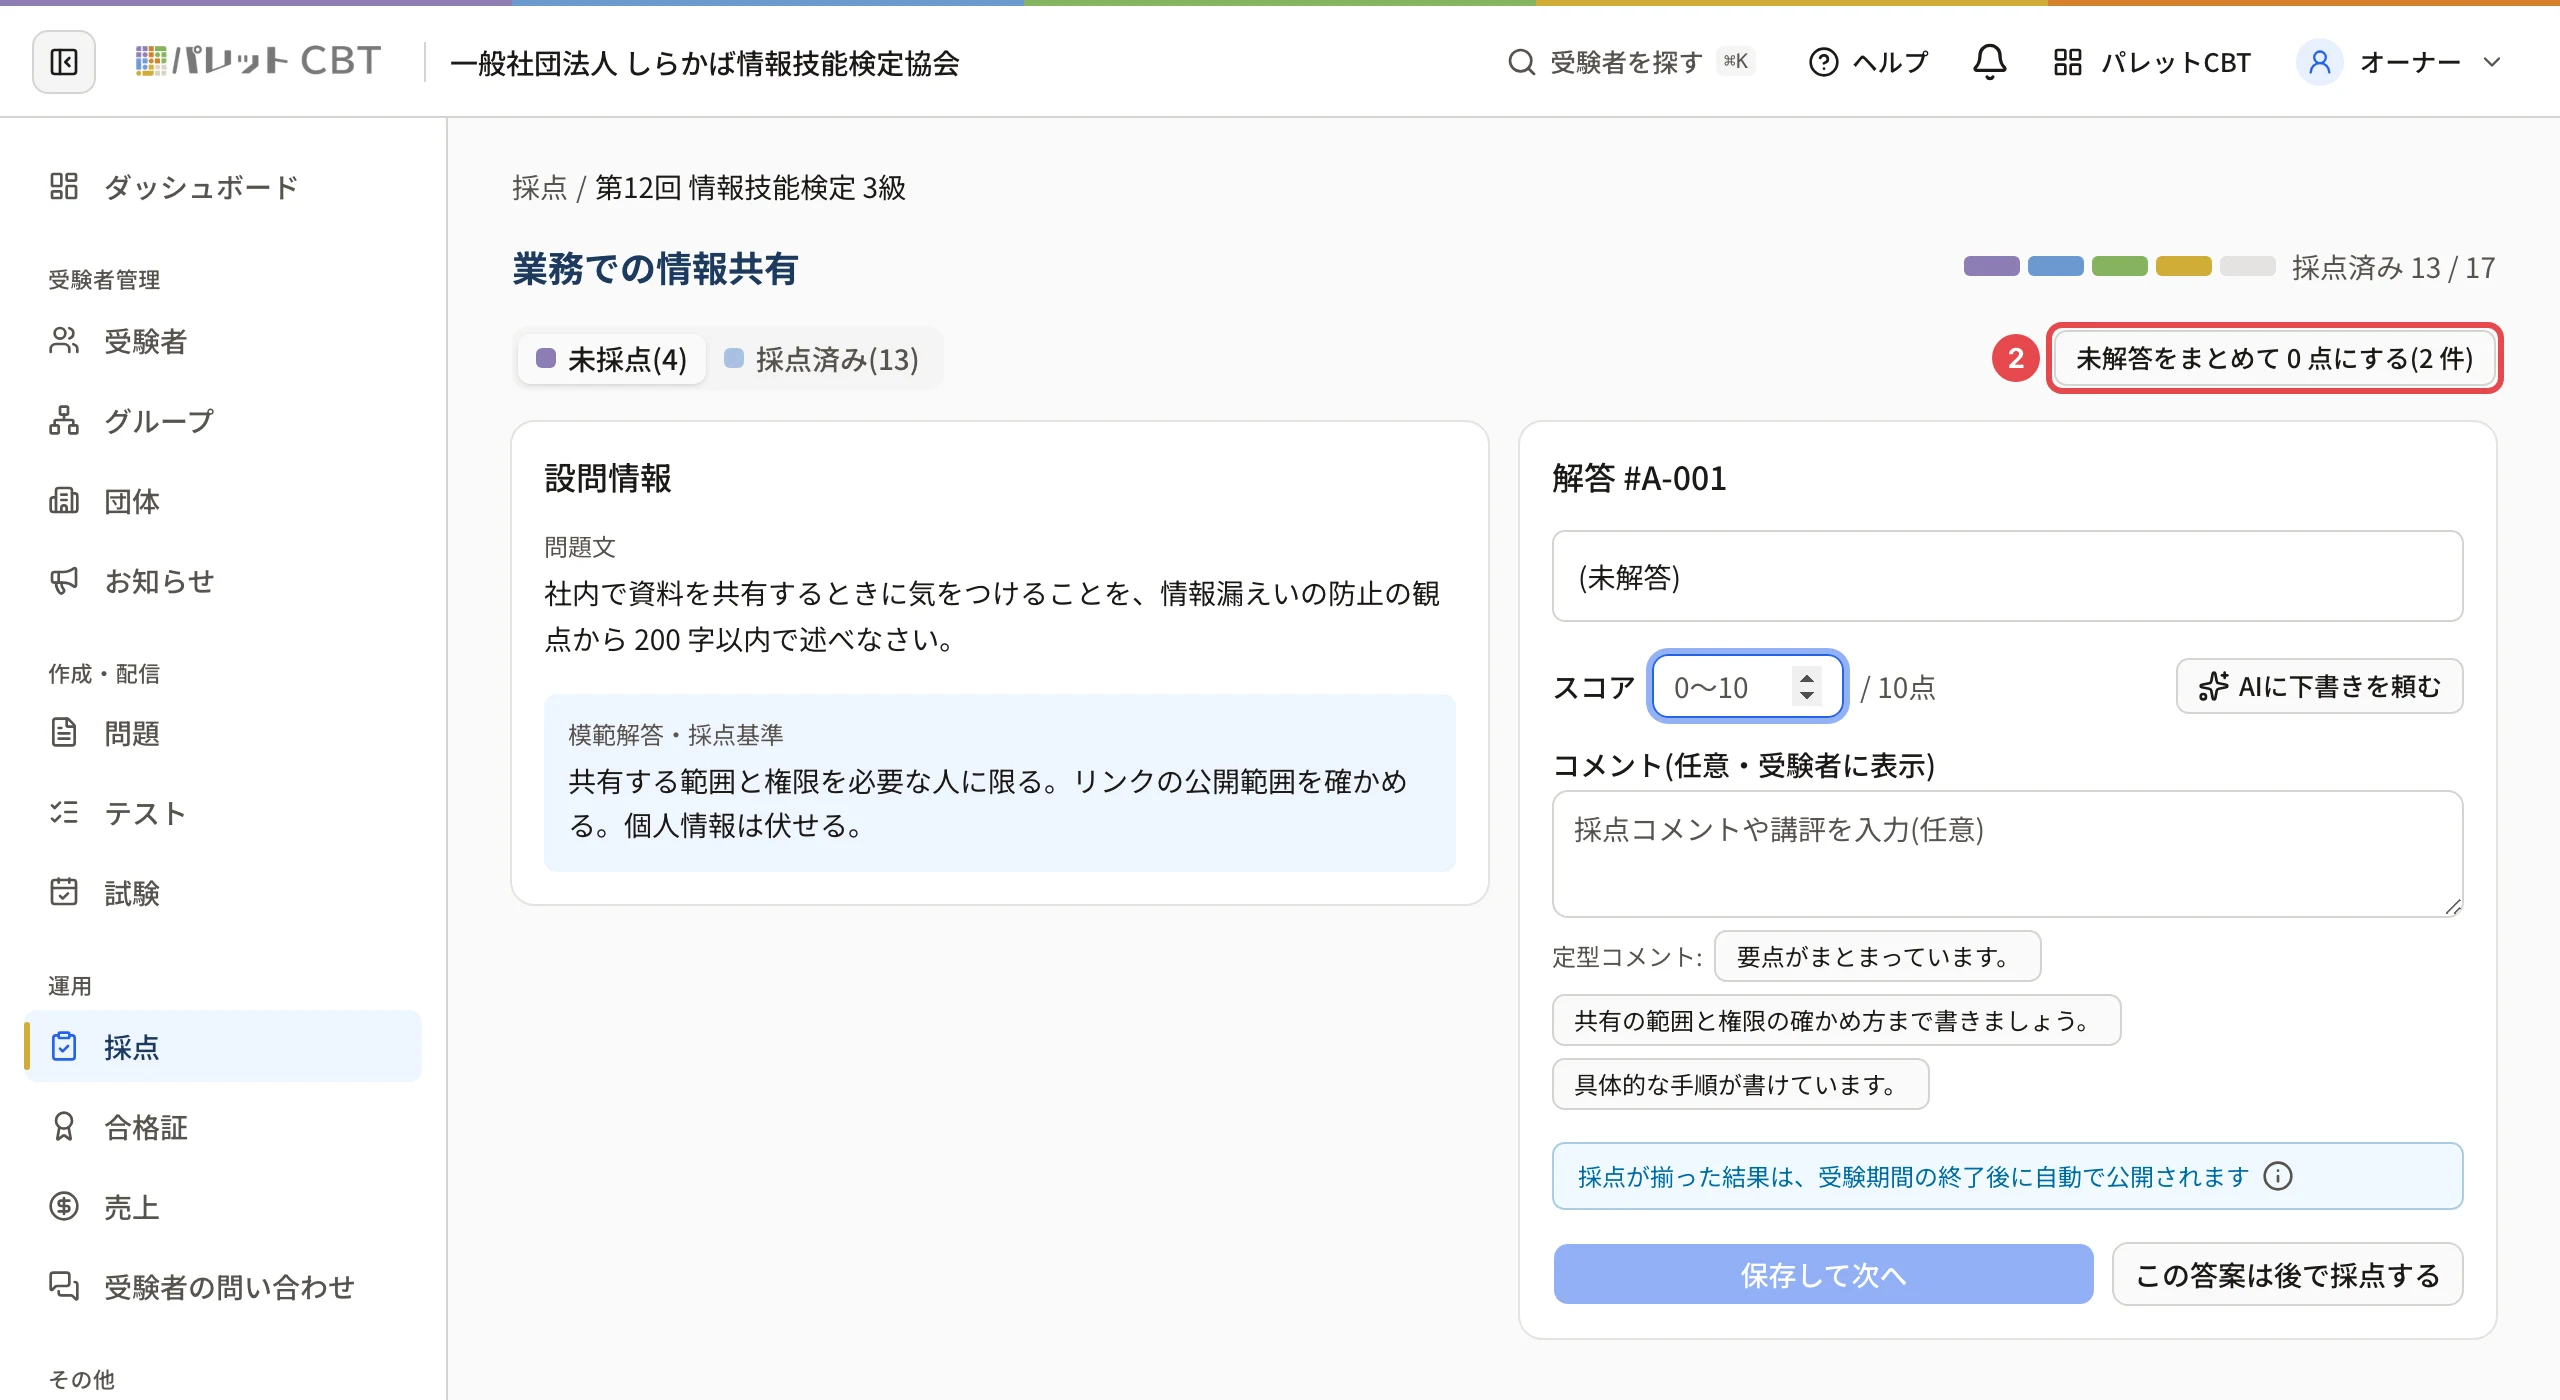Screen dimensions: 2560x1400
Task: Click the organization name in header
Action: click(x=704, y=63)
